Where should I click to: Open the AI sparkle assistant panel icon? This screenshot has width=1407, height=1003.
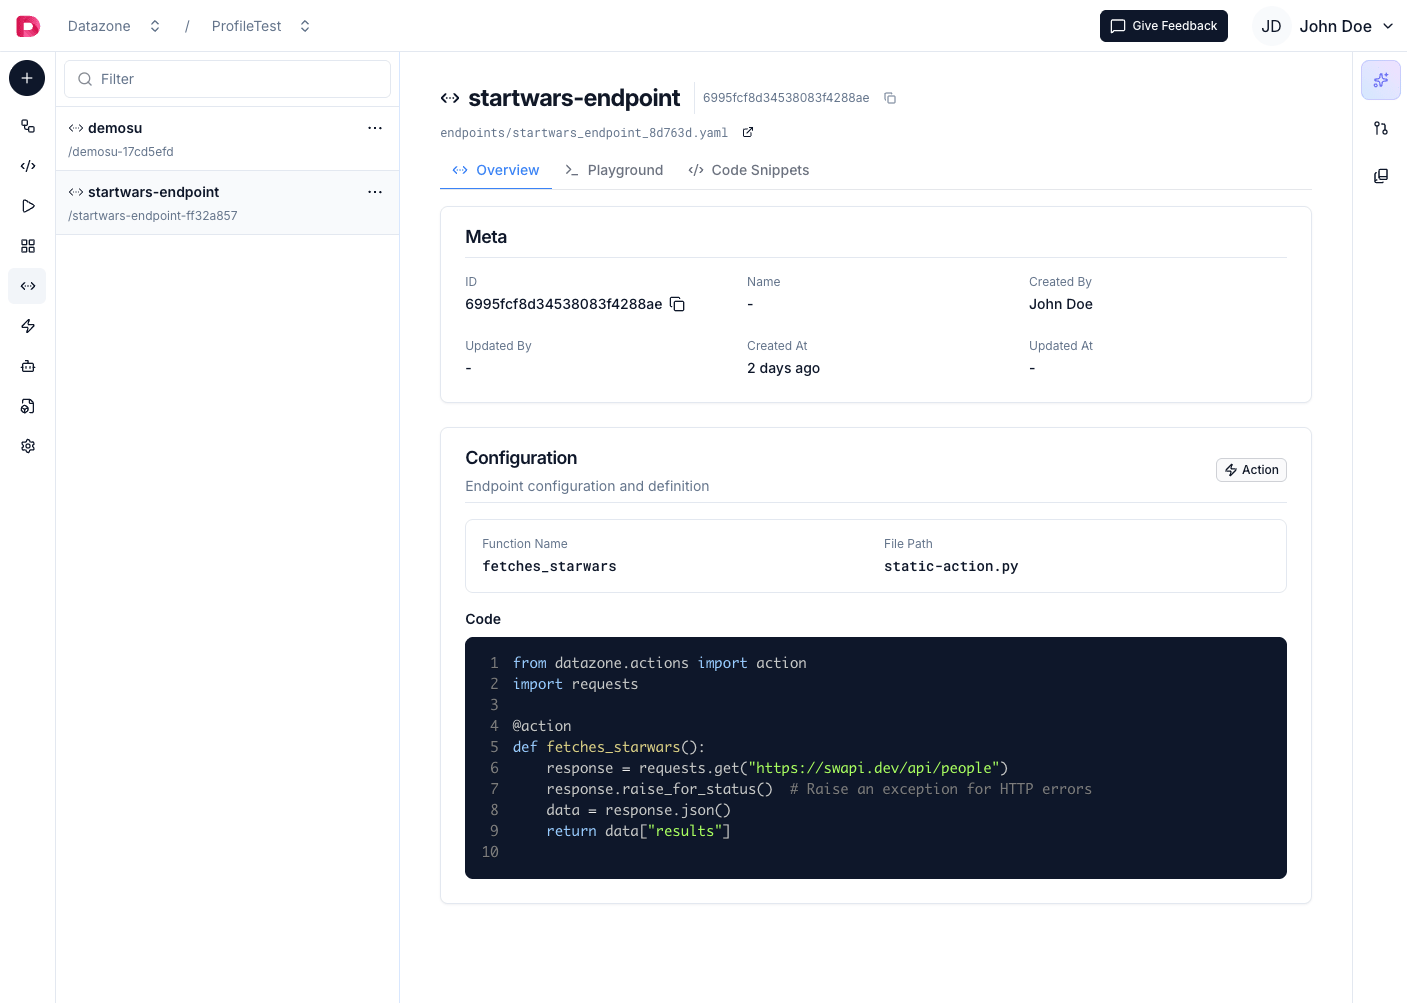coord(1381,80)
